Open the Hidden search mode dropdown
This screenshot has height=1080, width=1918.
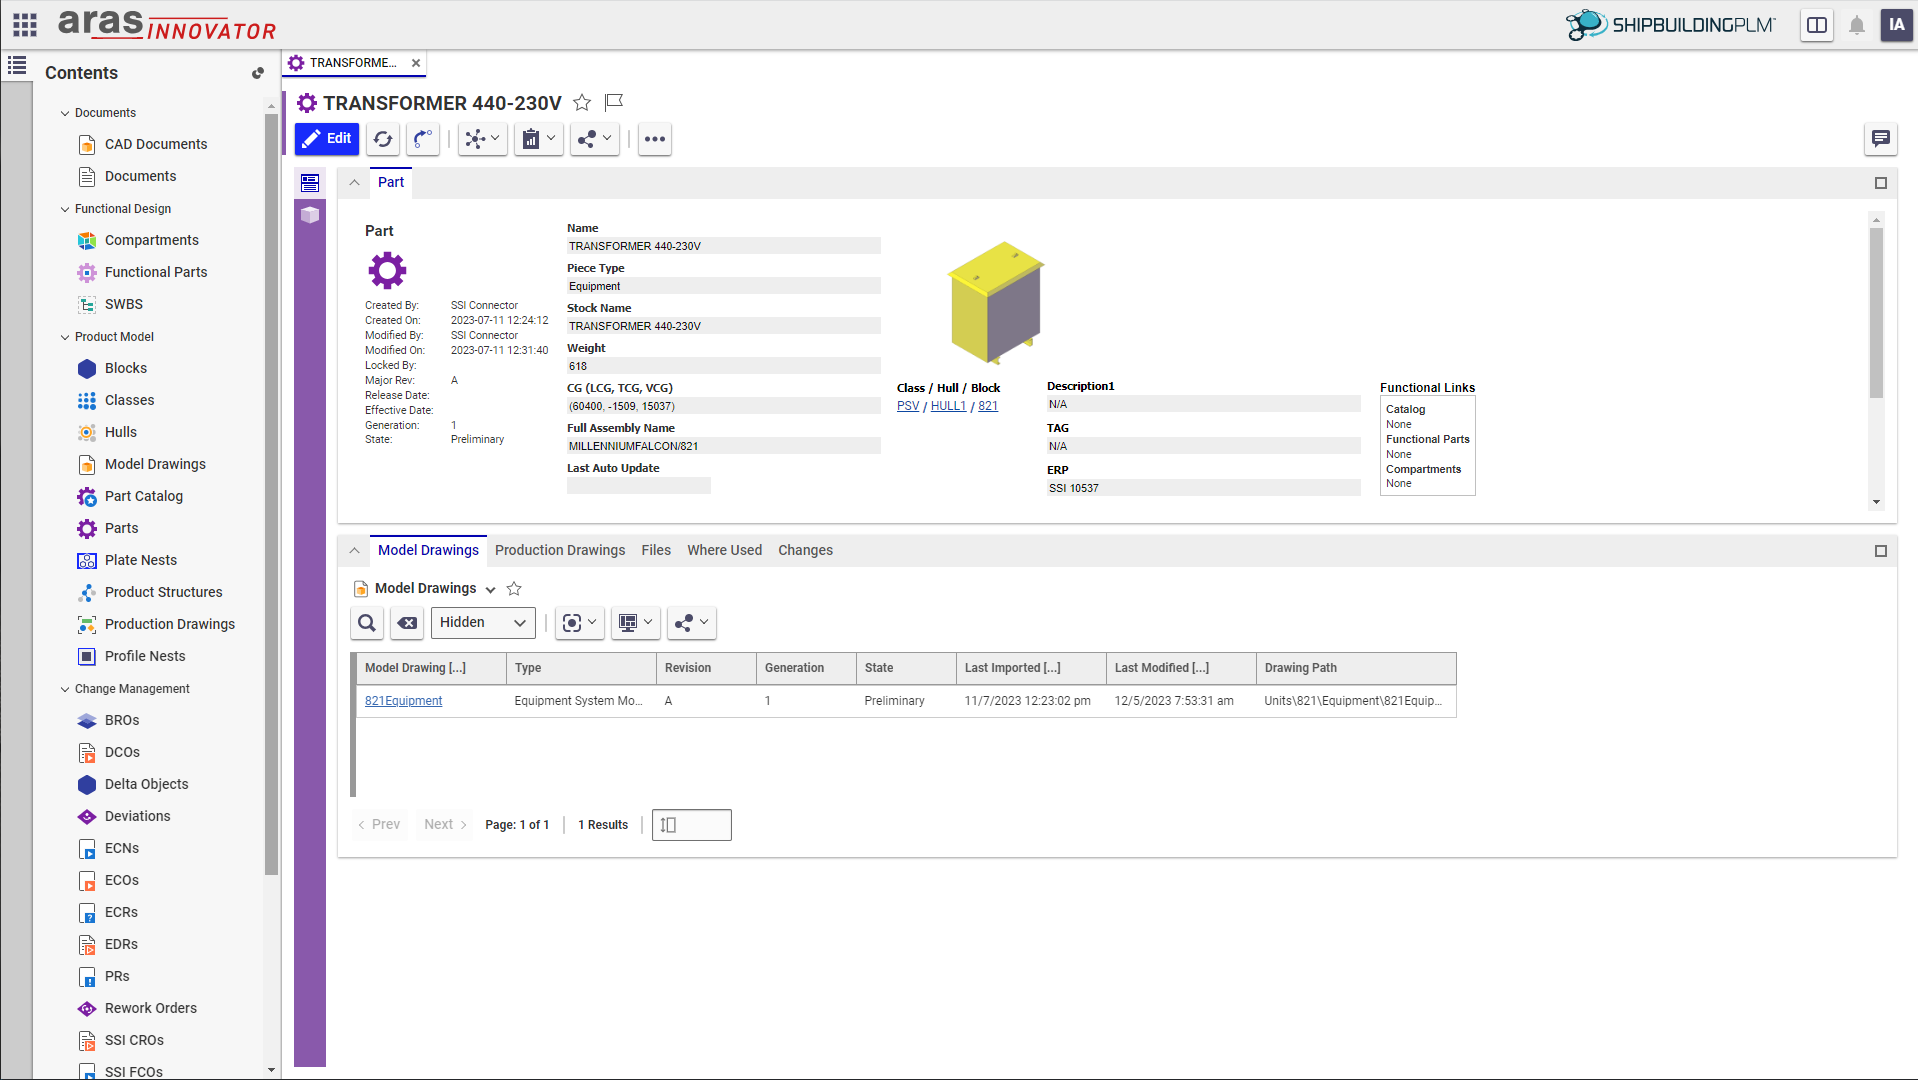tap(483, 623)
